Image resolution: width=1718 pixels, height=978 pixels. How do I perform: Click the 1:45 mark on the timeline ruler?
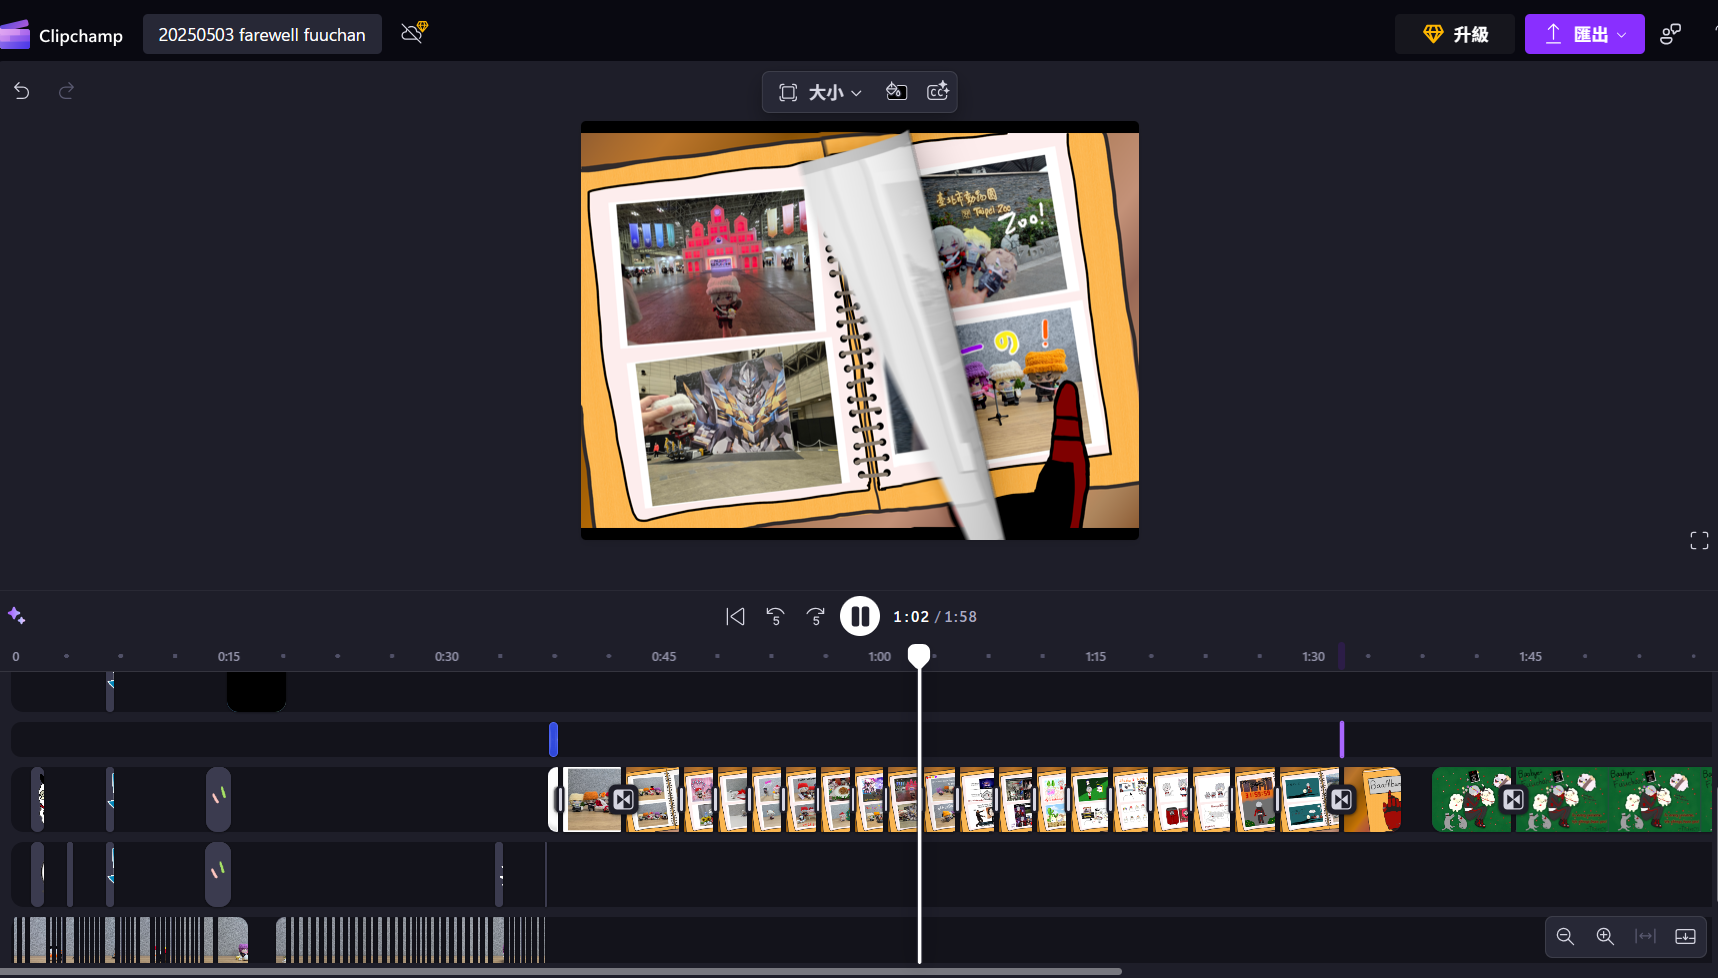coord(1530,657)
